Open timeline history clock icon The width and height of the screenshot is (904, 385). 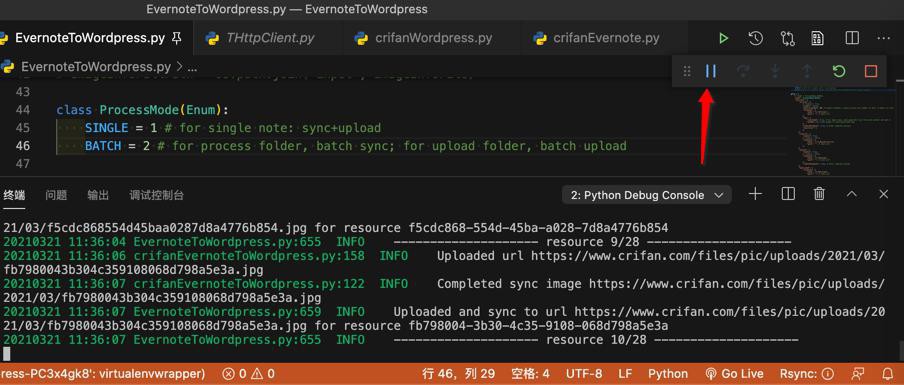[755, 39]
